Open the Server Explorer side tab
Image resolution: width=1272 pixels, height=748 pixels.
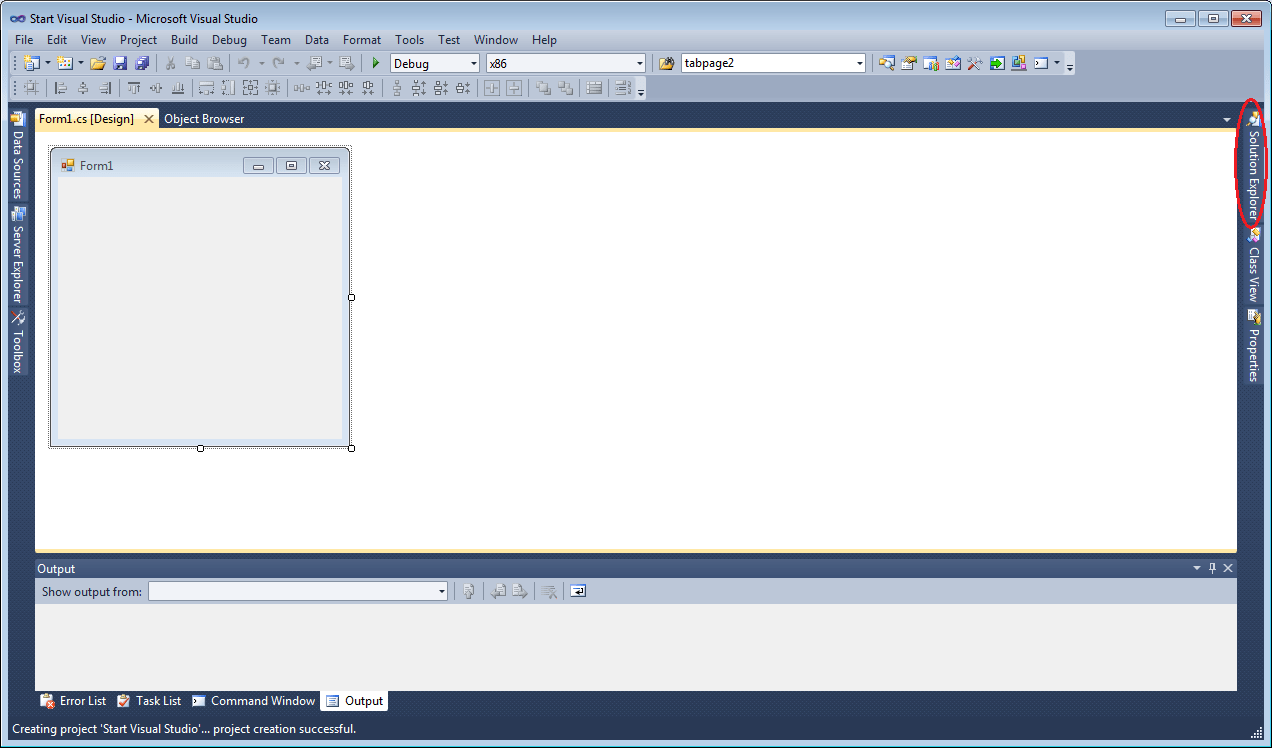[17, 255]
